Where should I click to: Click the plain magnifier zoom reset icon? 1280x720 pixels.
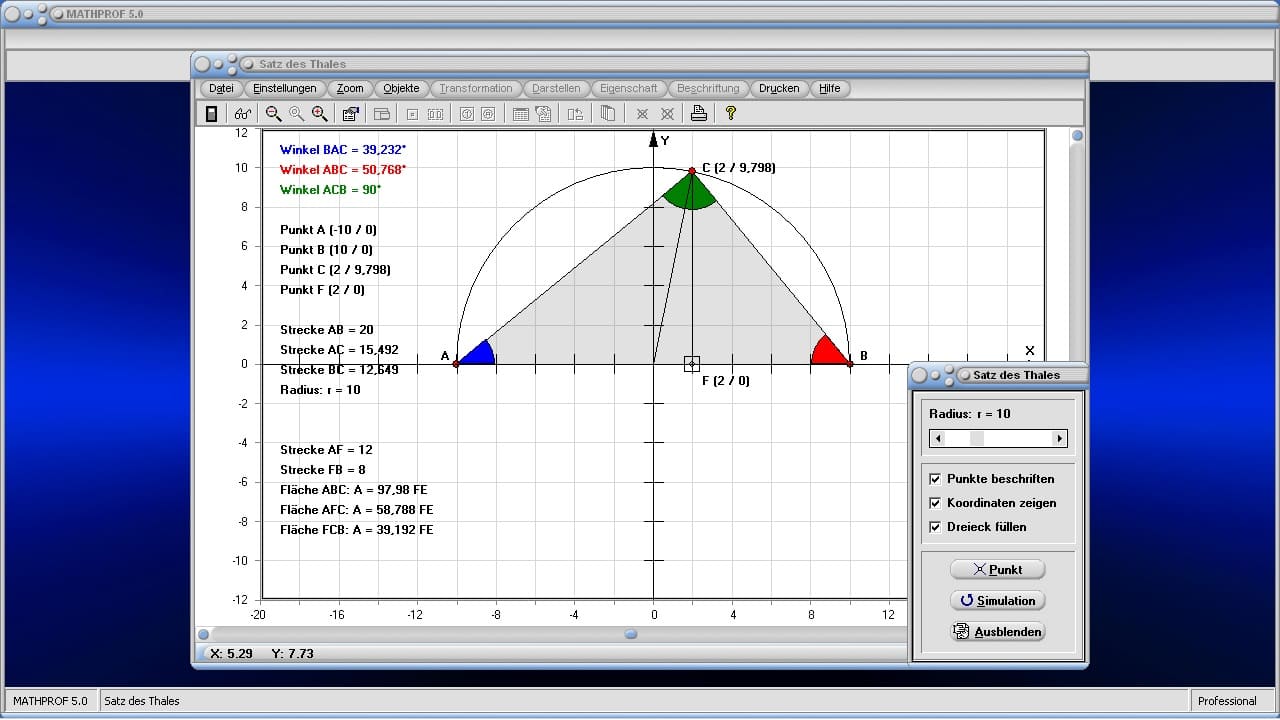click(296, 114)
